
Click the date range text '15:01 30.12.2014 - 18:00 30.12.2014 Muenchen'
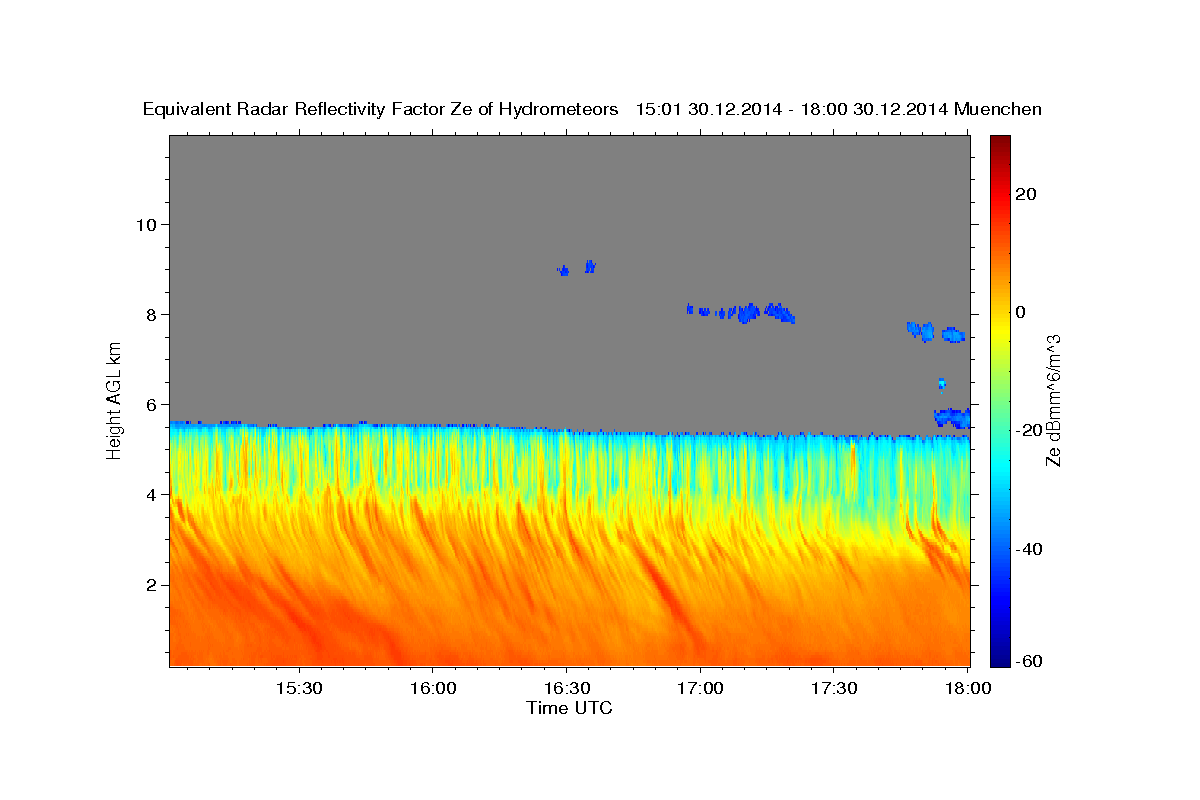click(x=839, y=110)
